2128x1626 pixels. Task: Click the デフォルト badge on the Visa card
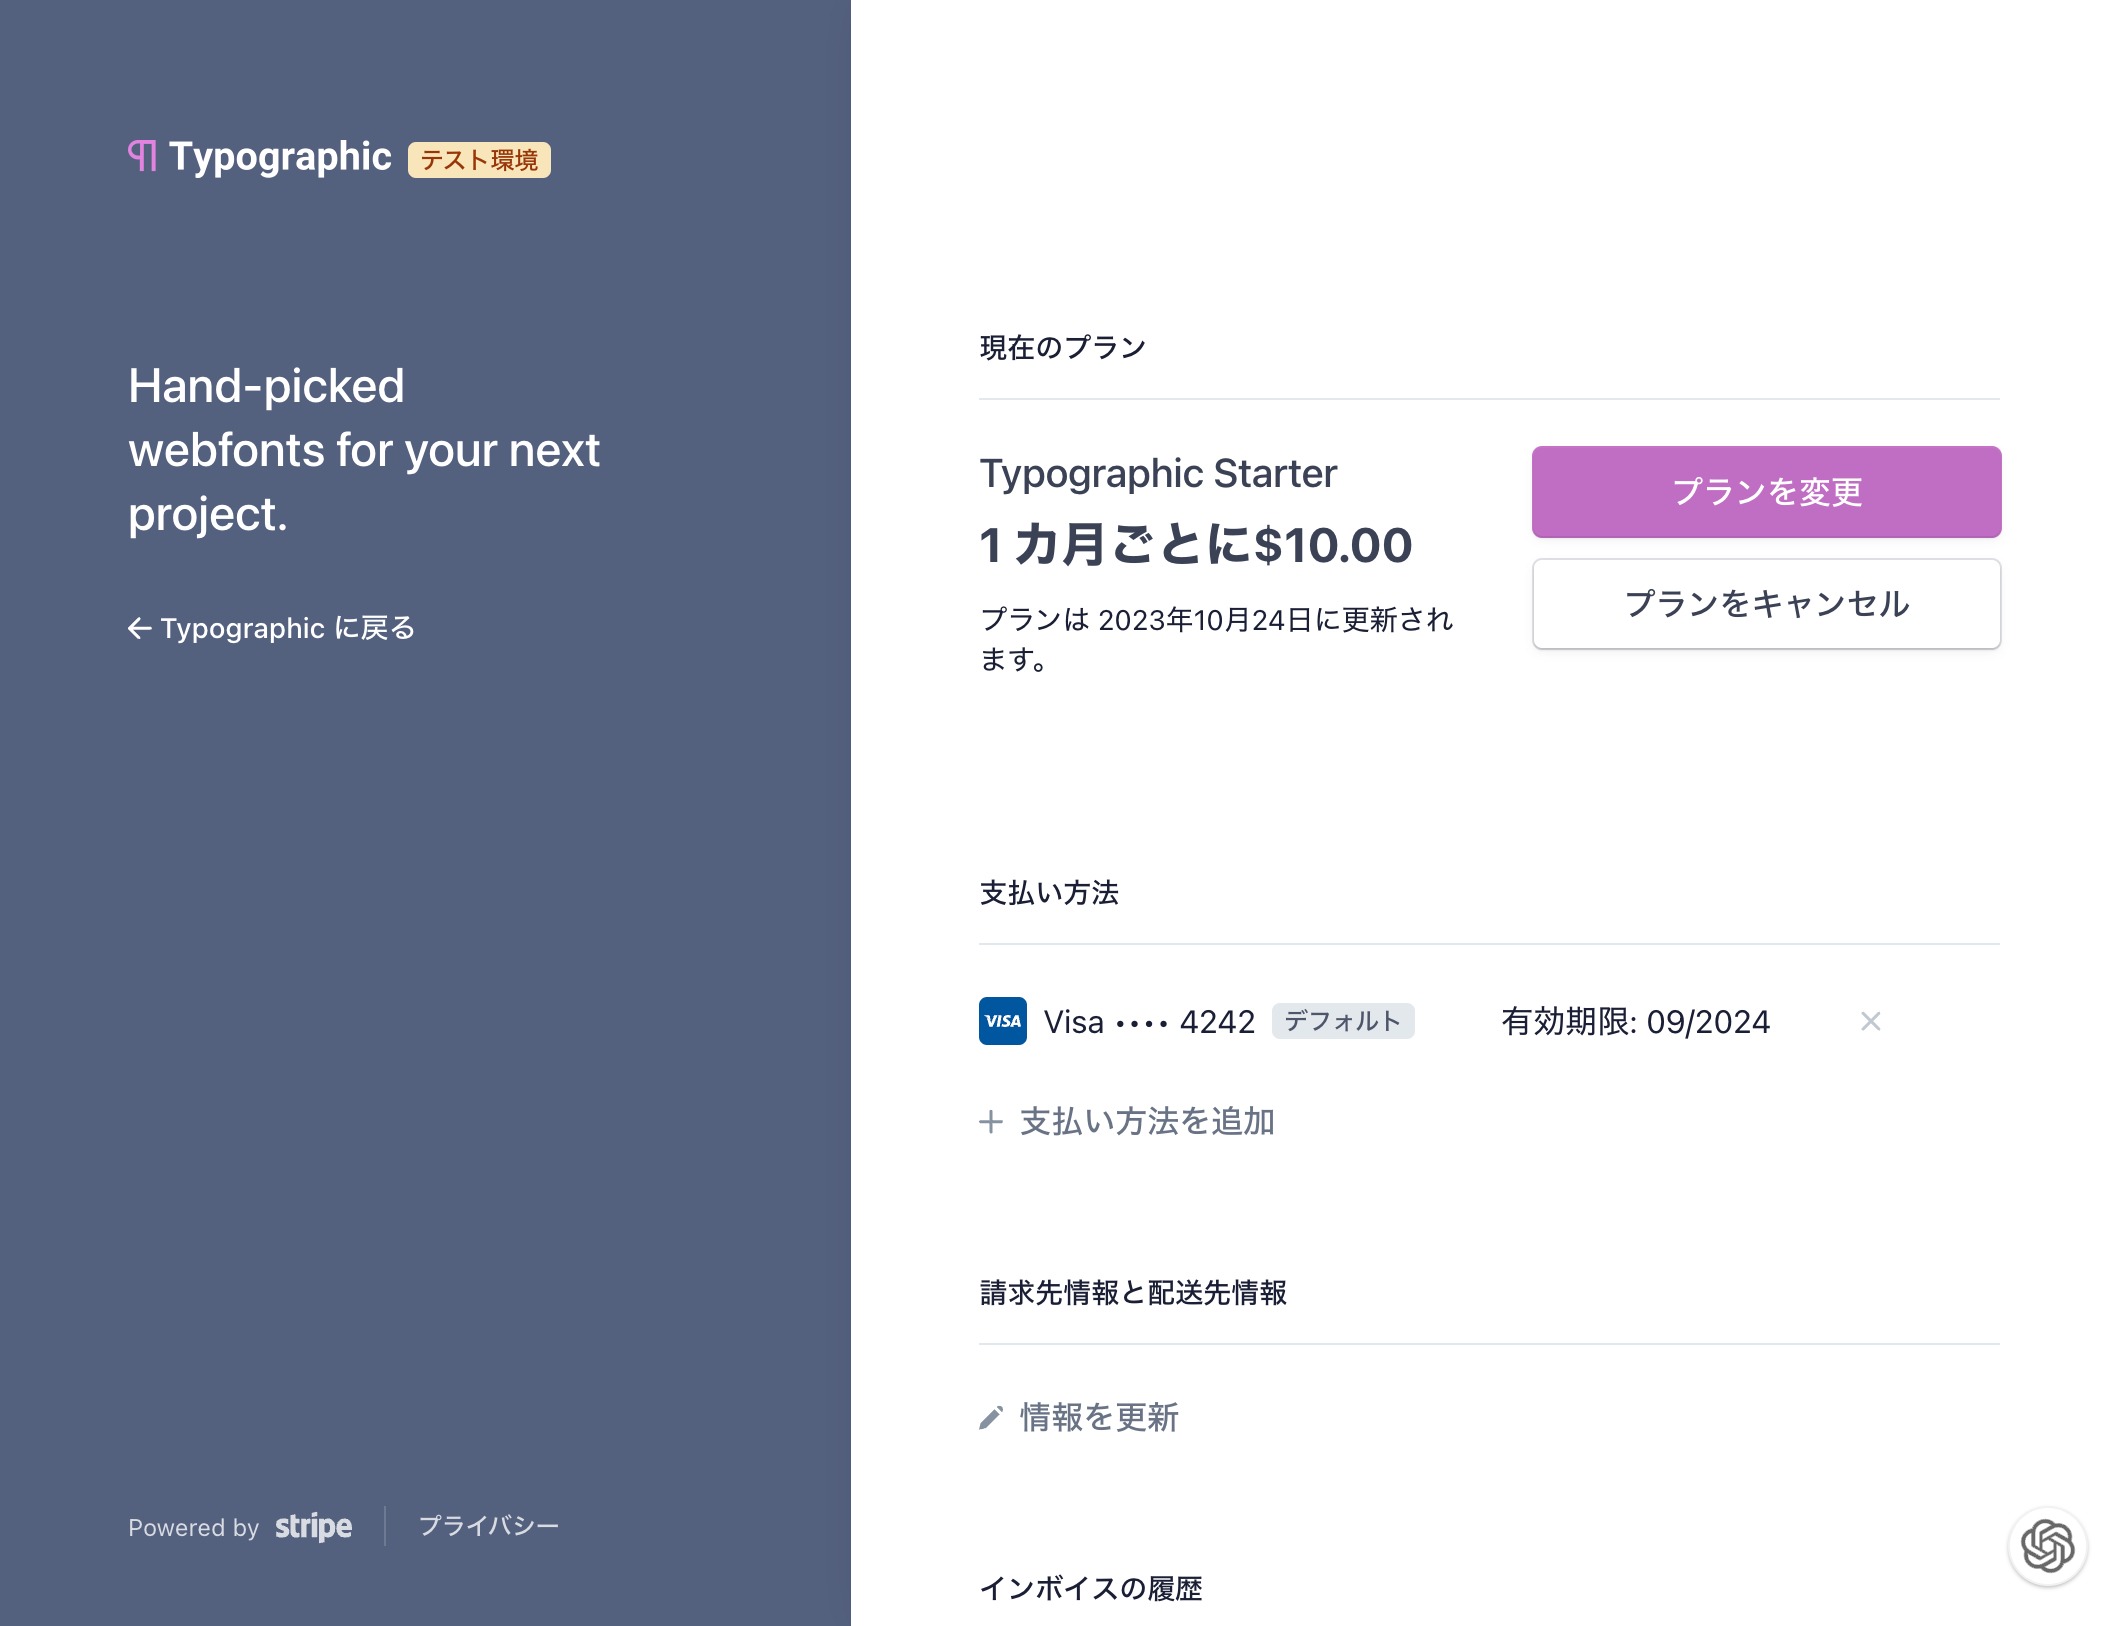click(x=1343, y=1021)
